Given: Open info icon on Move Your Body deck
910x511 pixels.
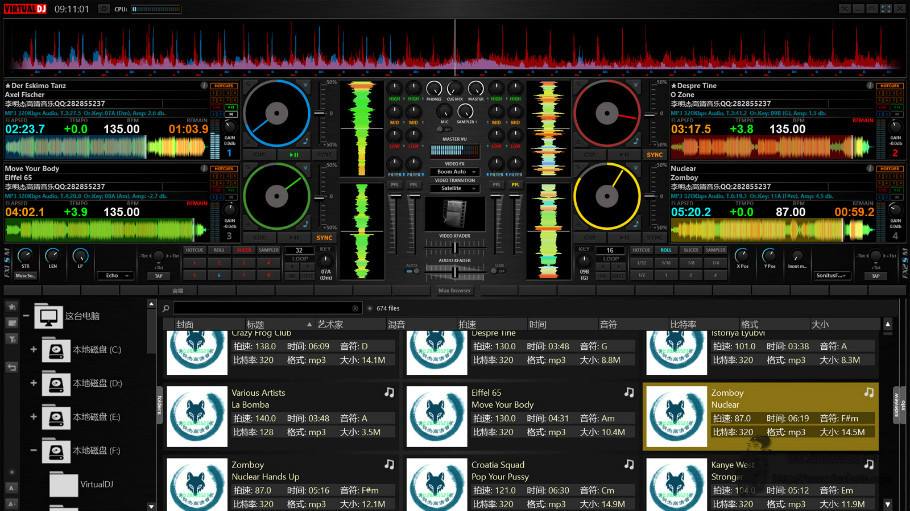Looking at the screenshot, I should pyautogui.click(x=204, y=168).
